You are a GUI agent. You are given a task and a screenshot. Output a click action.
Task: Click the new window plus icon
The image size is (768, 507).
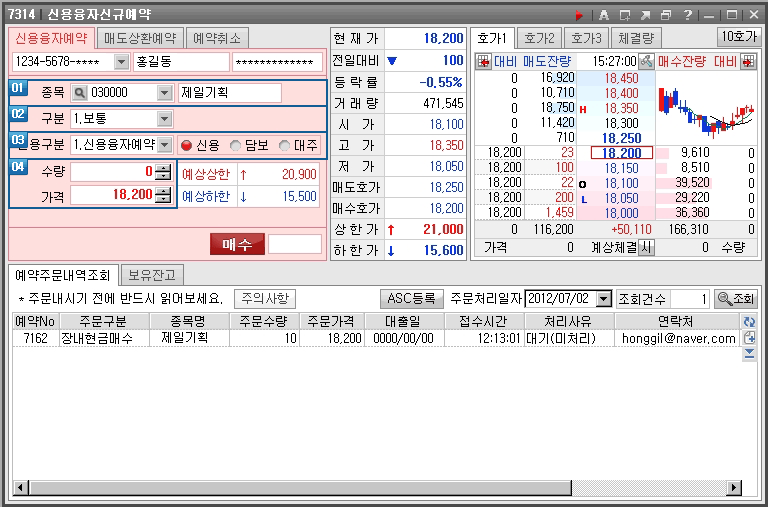625,15
